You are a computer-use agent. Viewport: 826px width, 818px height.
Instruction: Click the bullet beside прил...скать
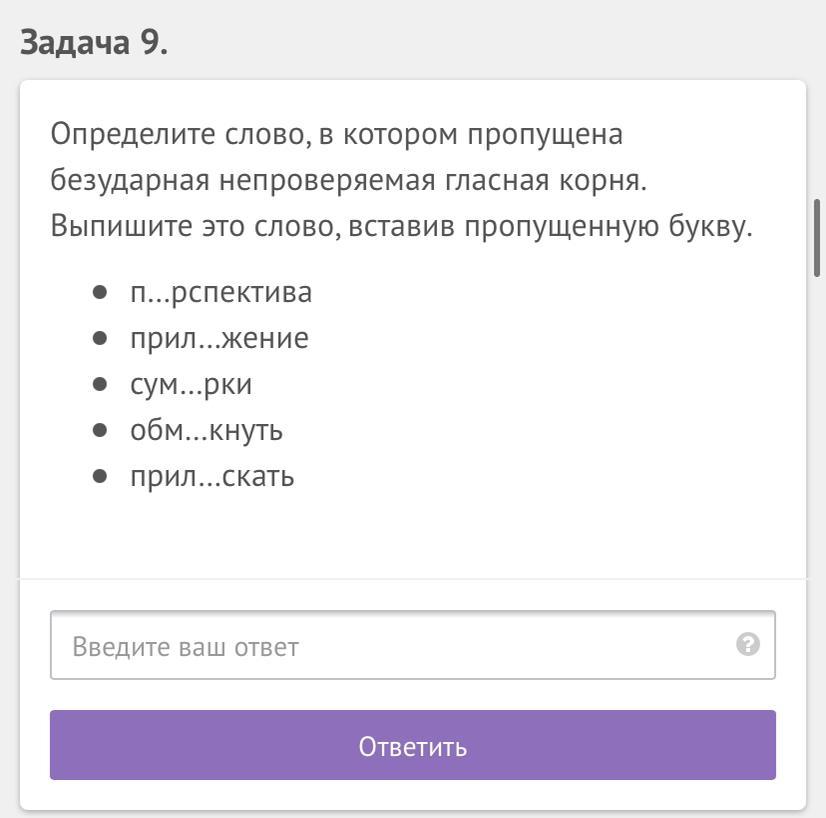(99, 476)
